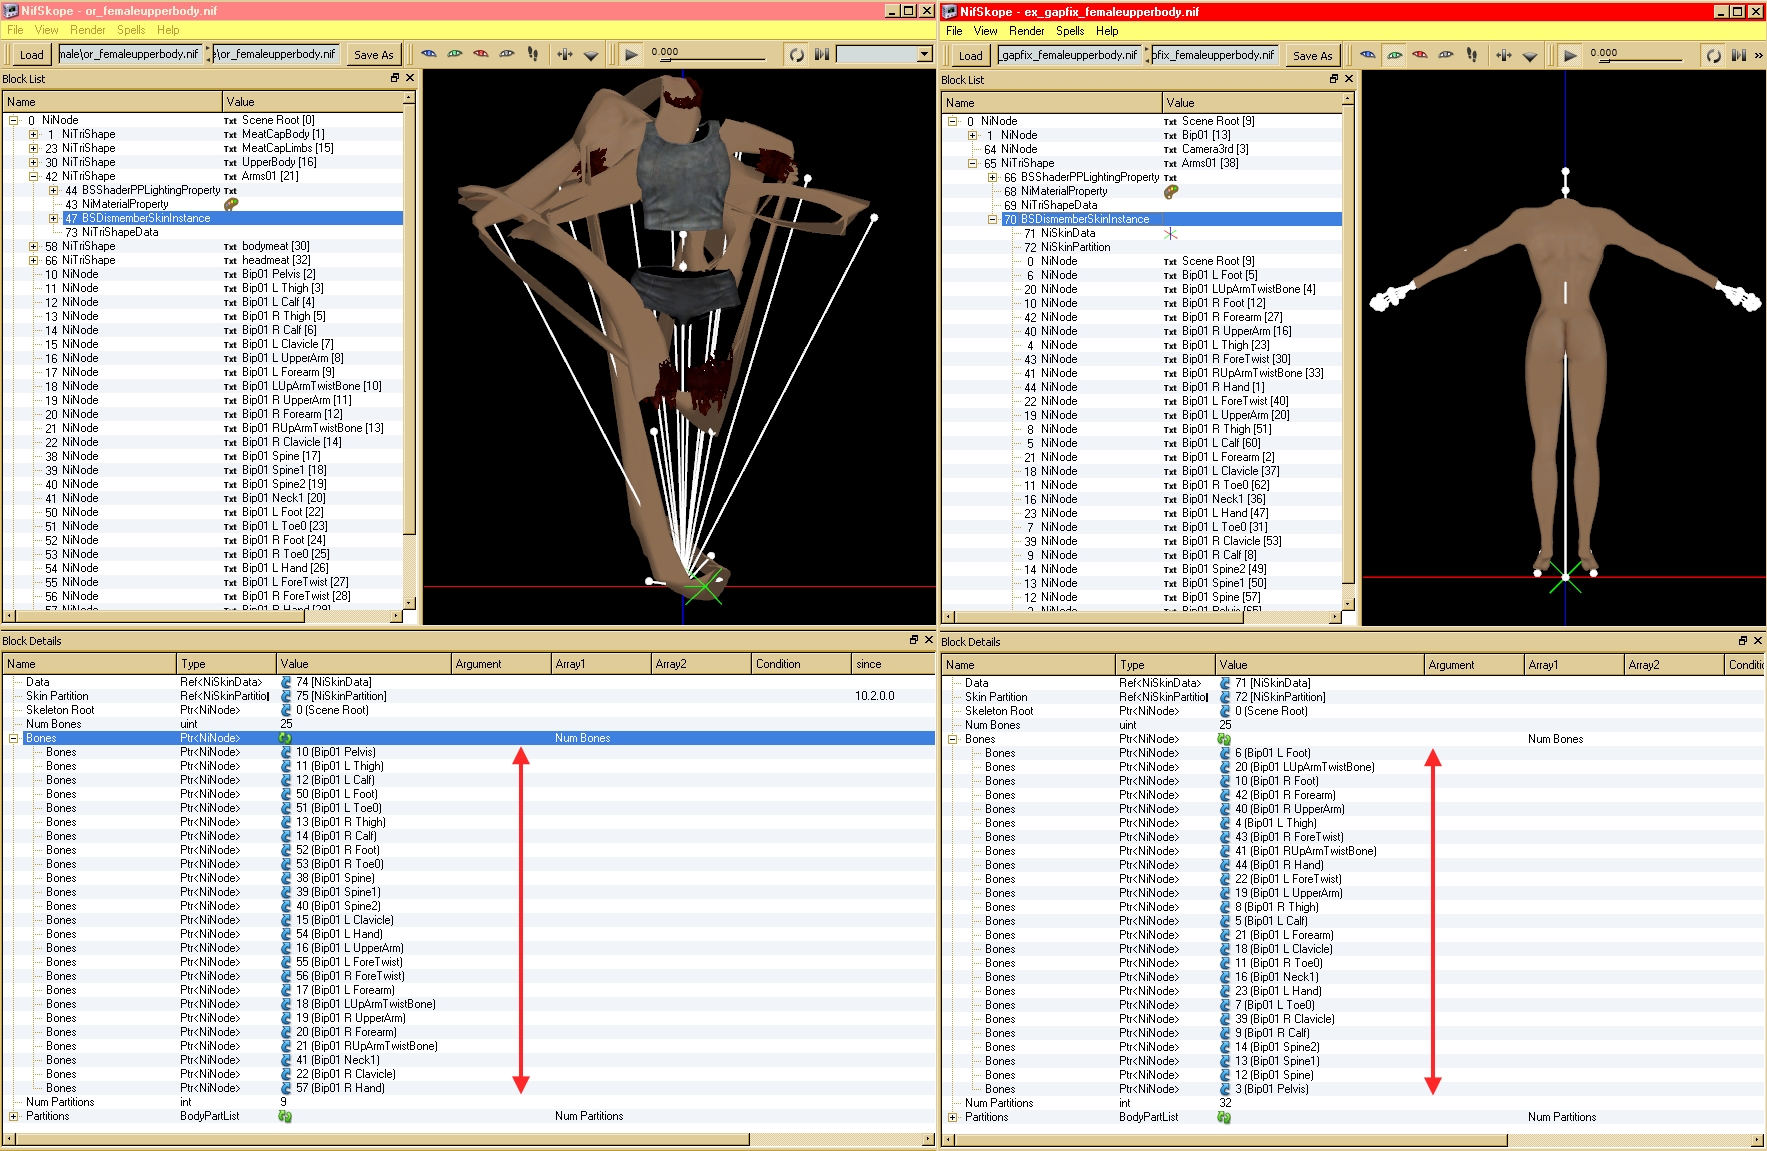Click Load button in ex_gapfix window
Viewport: 1767px width, 1151px height.
click(970, 55)
